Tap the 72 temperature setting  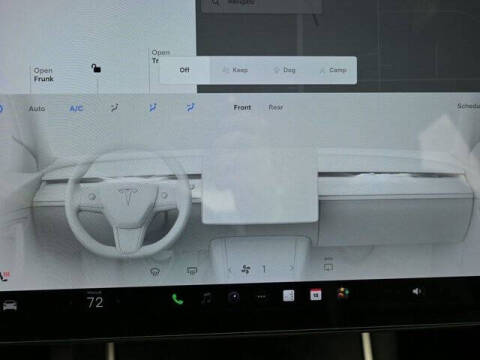pyautogui.click(x=95, y=303)
